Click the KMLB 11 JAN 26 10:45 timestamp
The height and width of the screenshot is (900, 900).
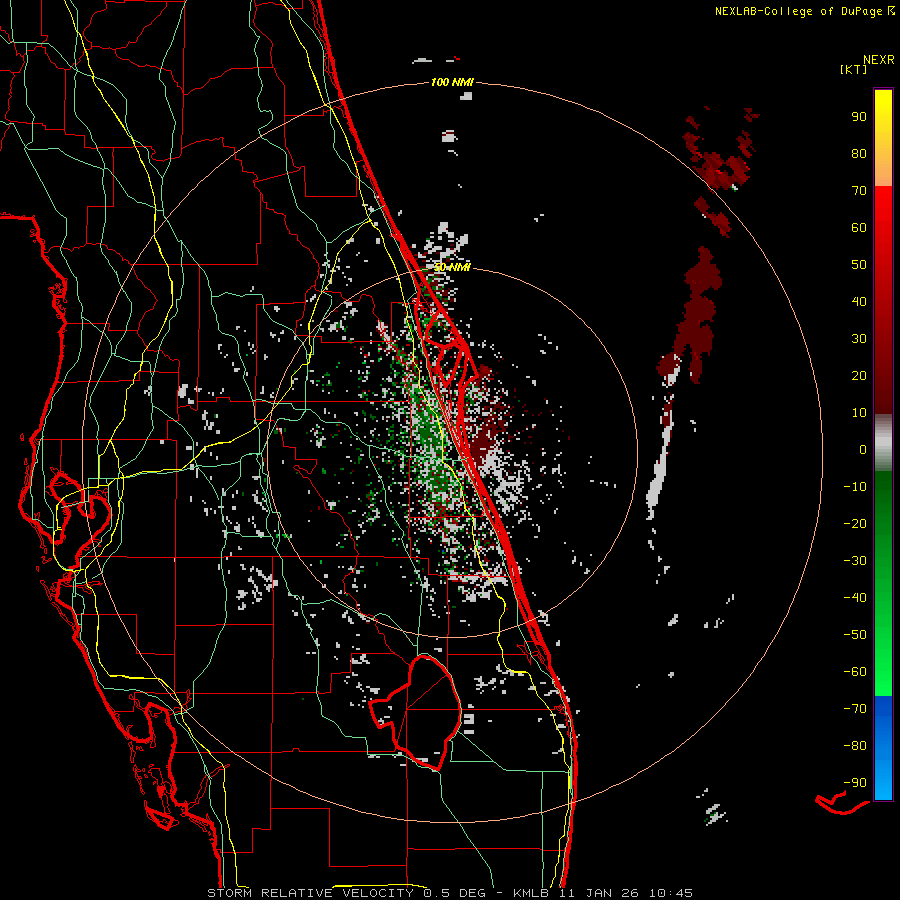click(x=602, y=893)
